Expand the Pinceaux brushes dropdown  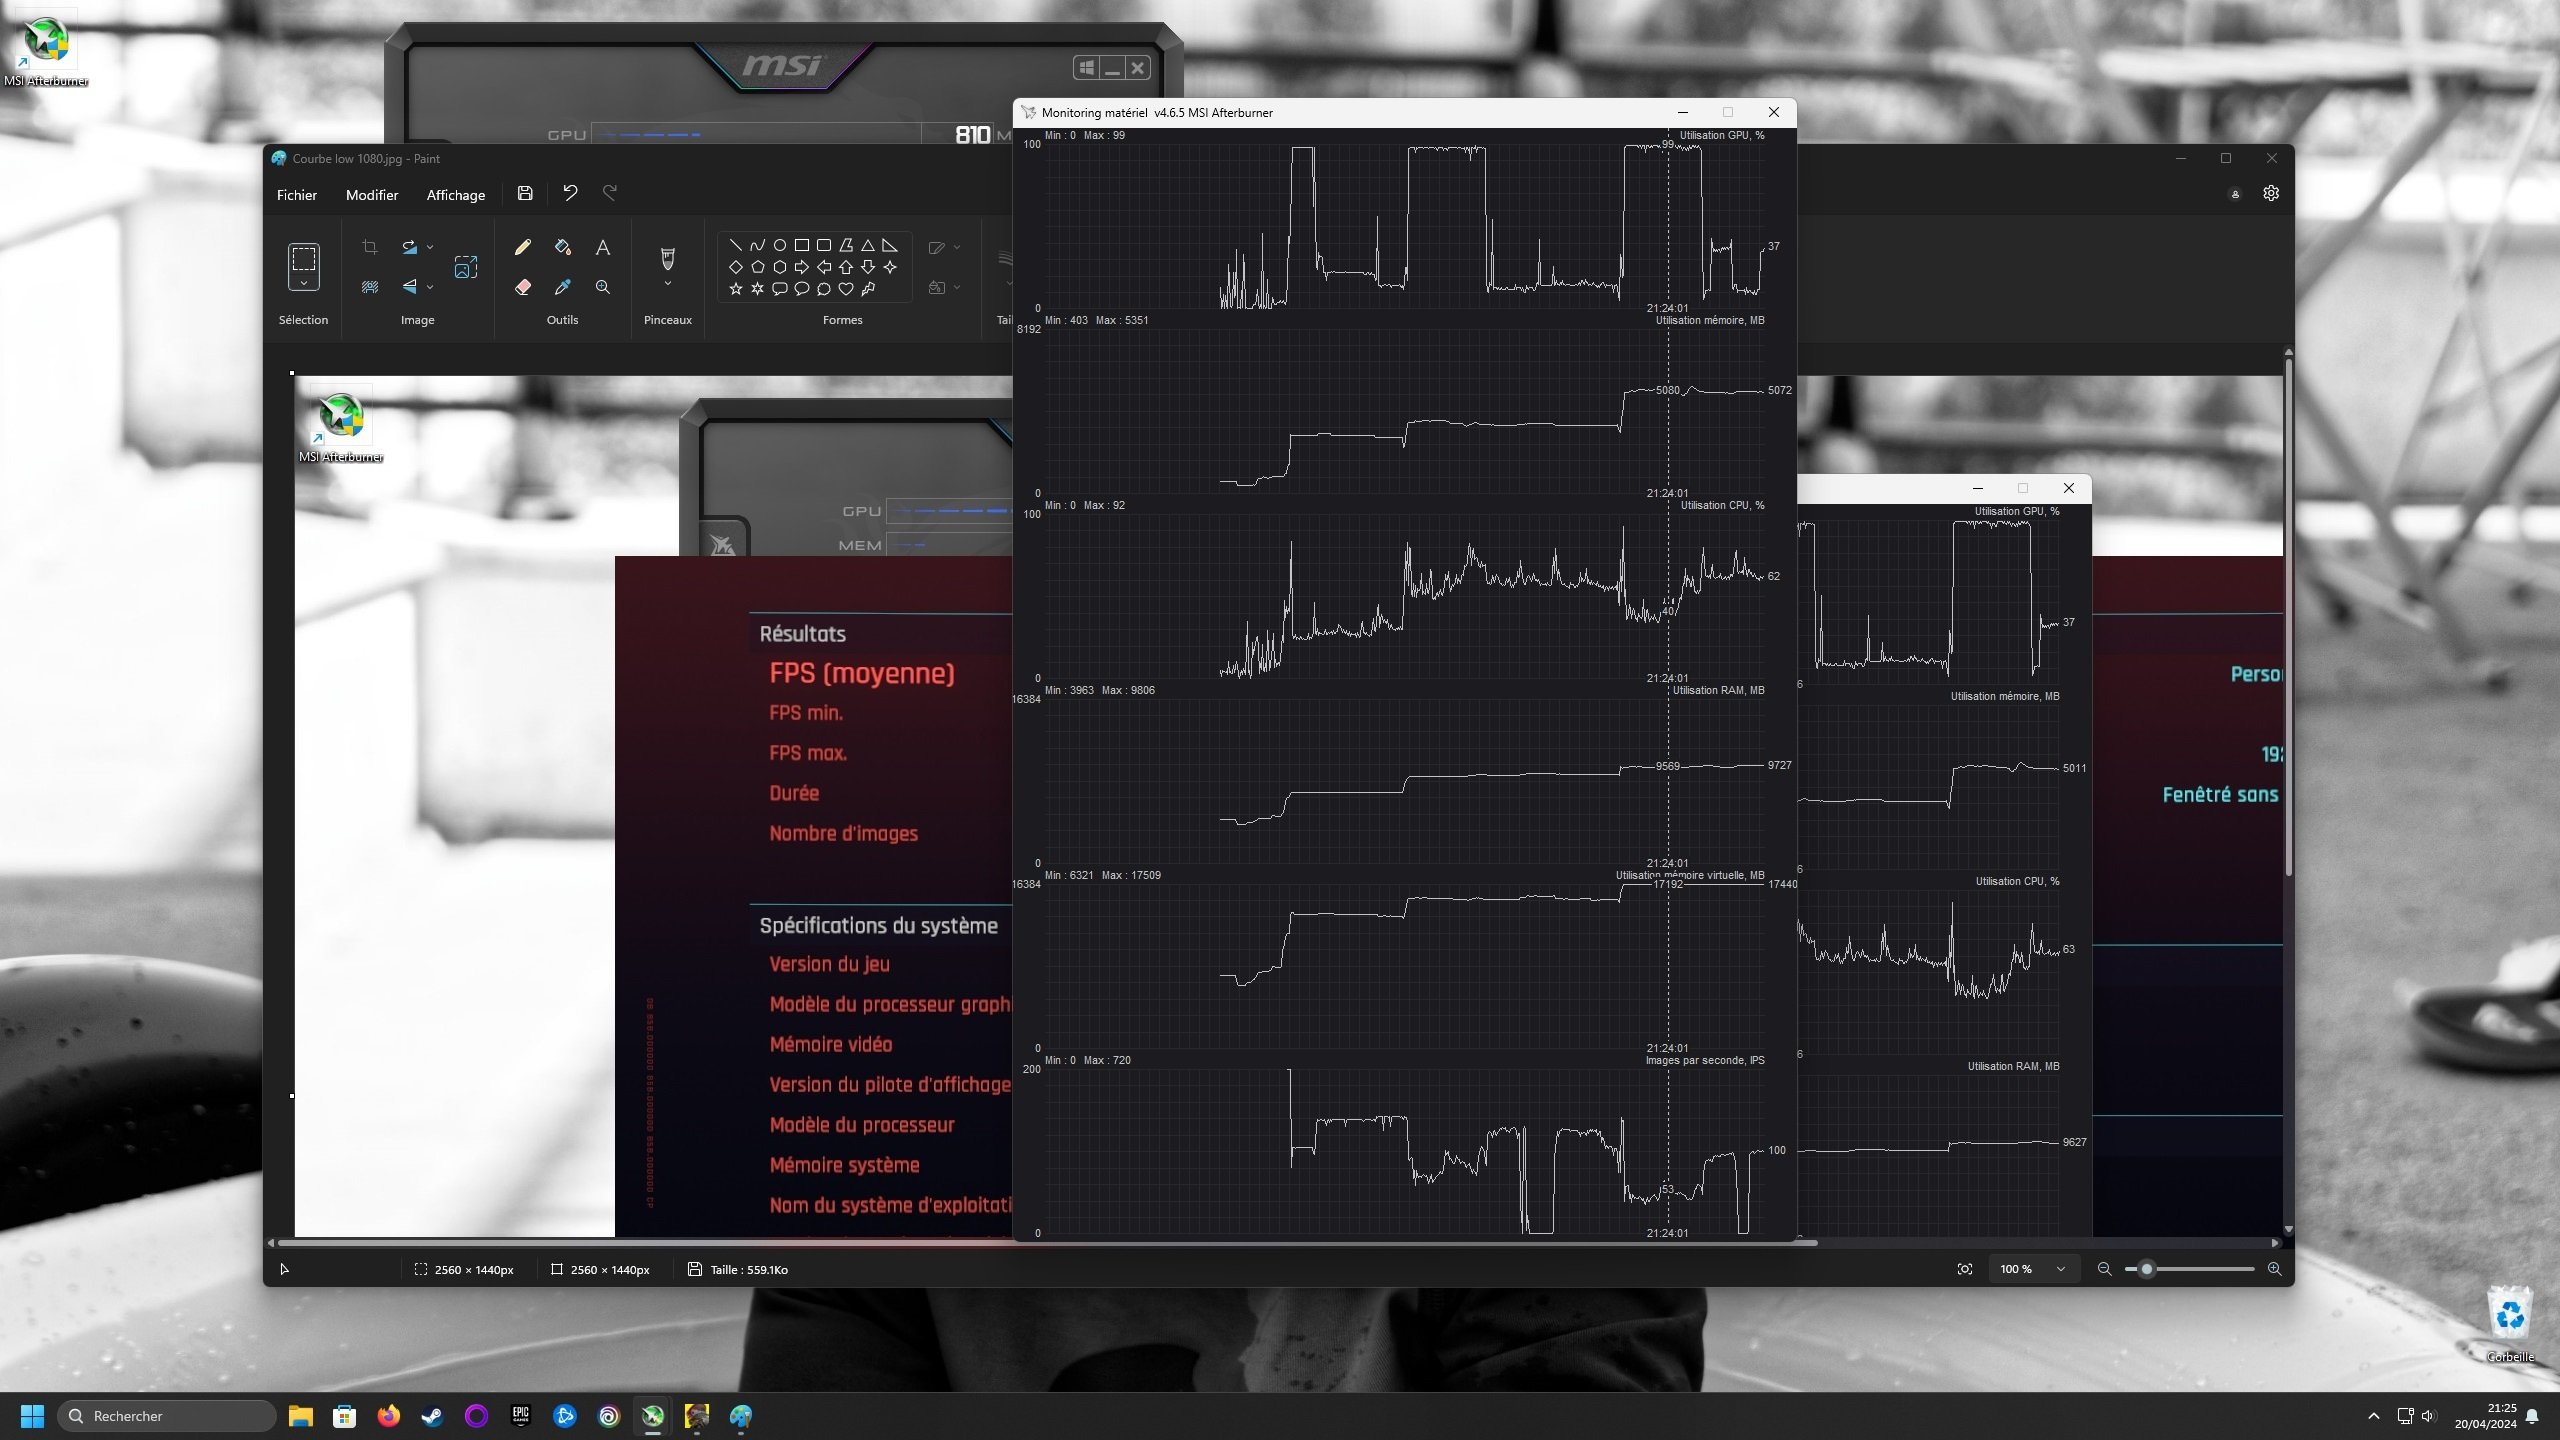pos(668,284)
